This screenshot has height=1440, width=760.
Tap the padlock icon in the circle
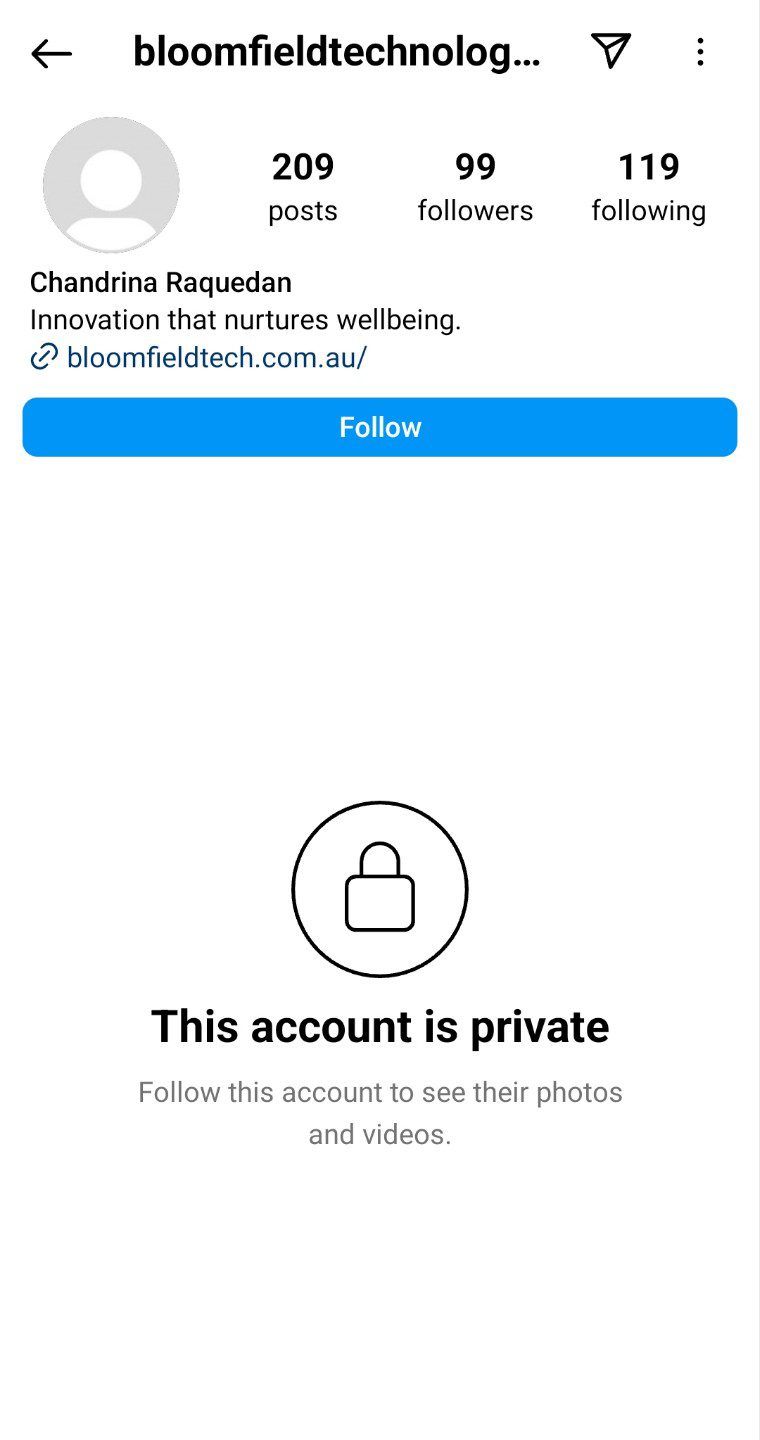pyautogui.click(x=380, y=888)
